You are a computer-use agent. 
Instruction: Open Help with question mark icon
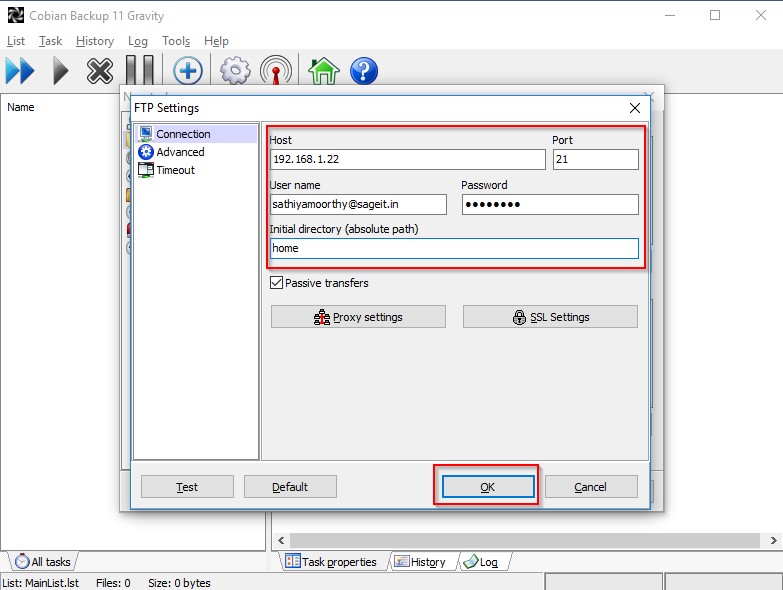(x=364, y=71)
